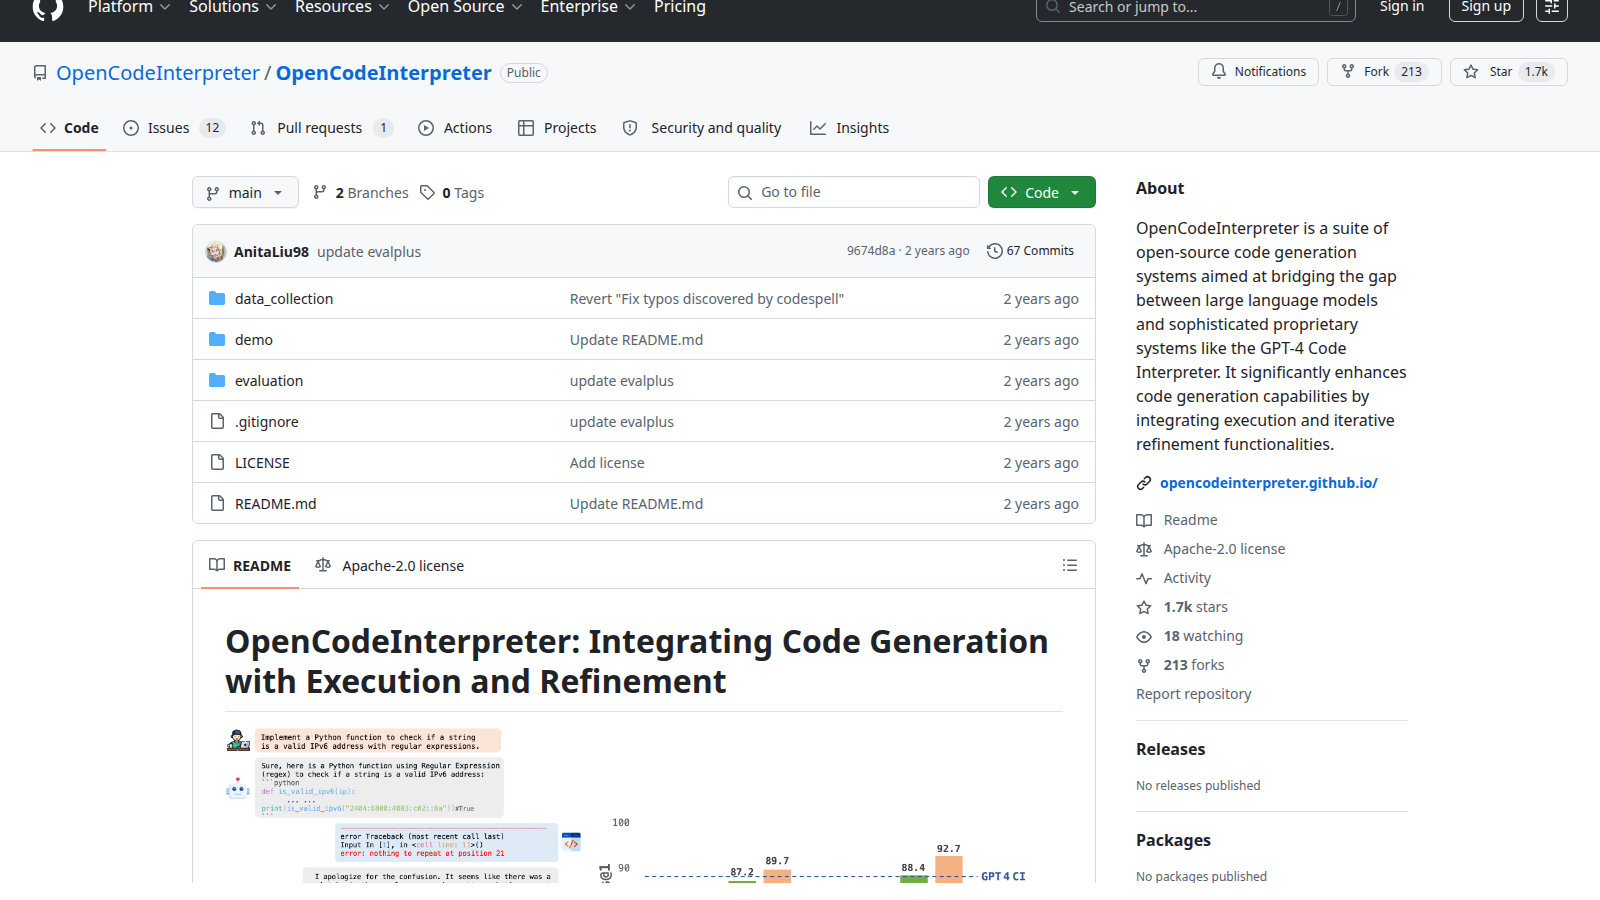Click the demo folder icon
Image resolution: width=1600 pixels, height=900 pixels.
tap(217, 339)
